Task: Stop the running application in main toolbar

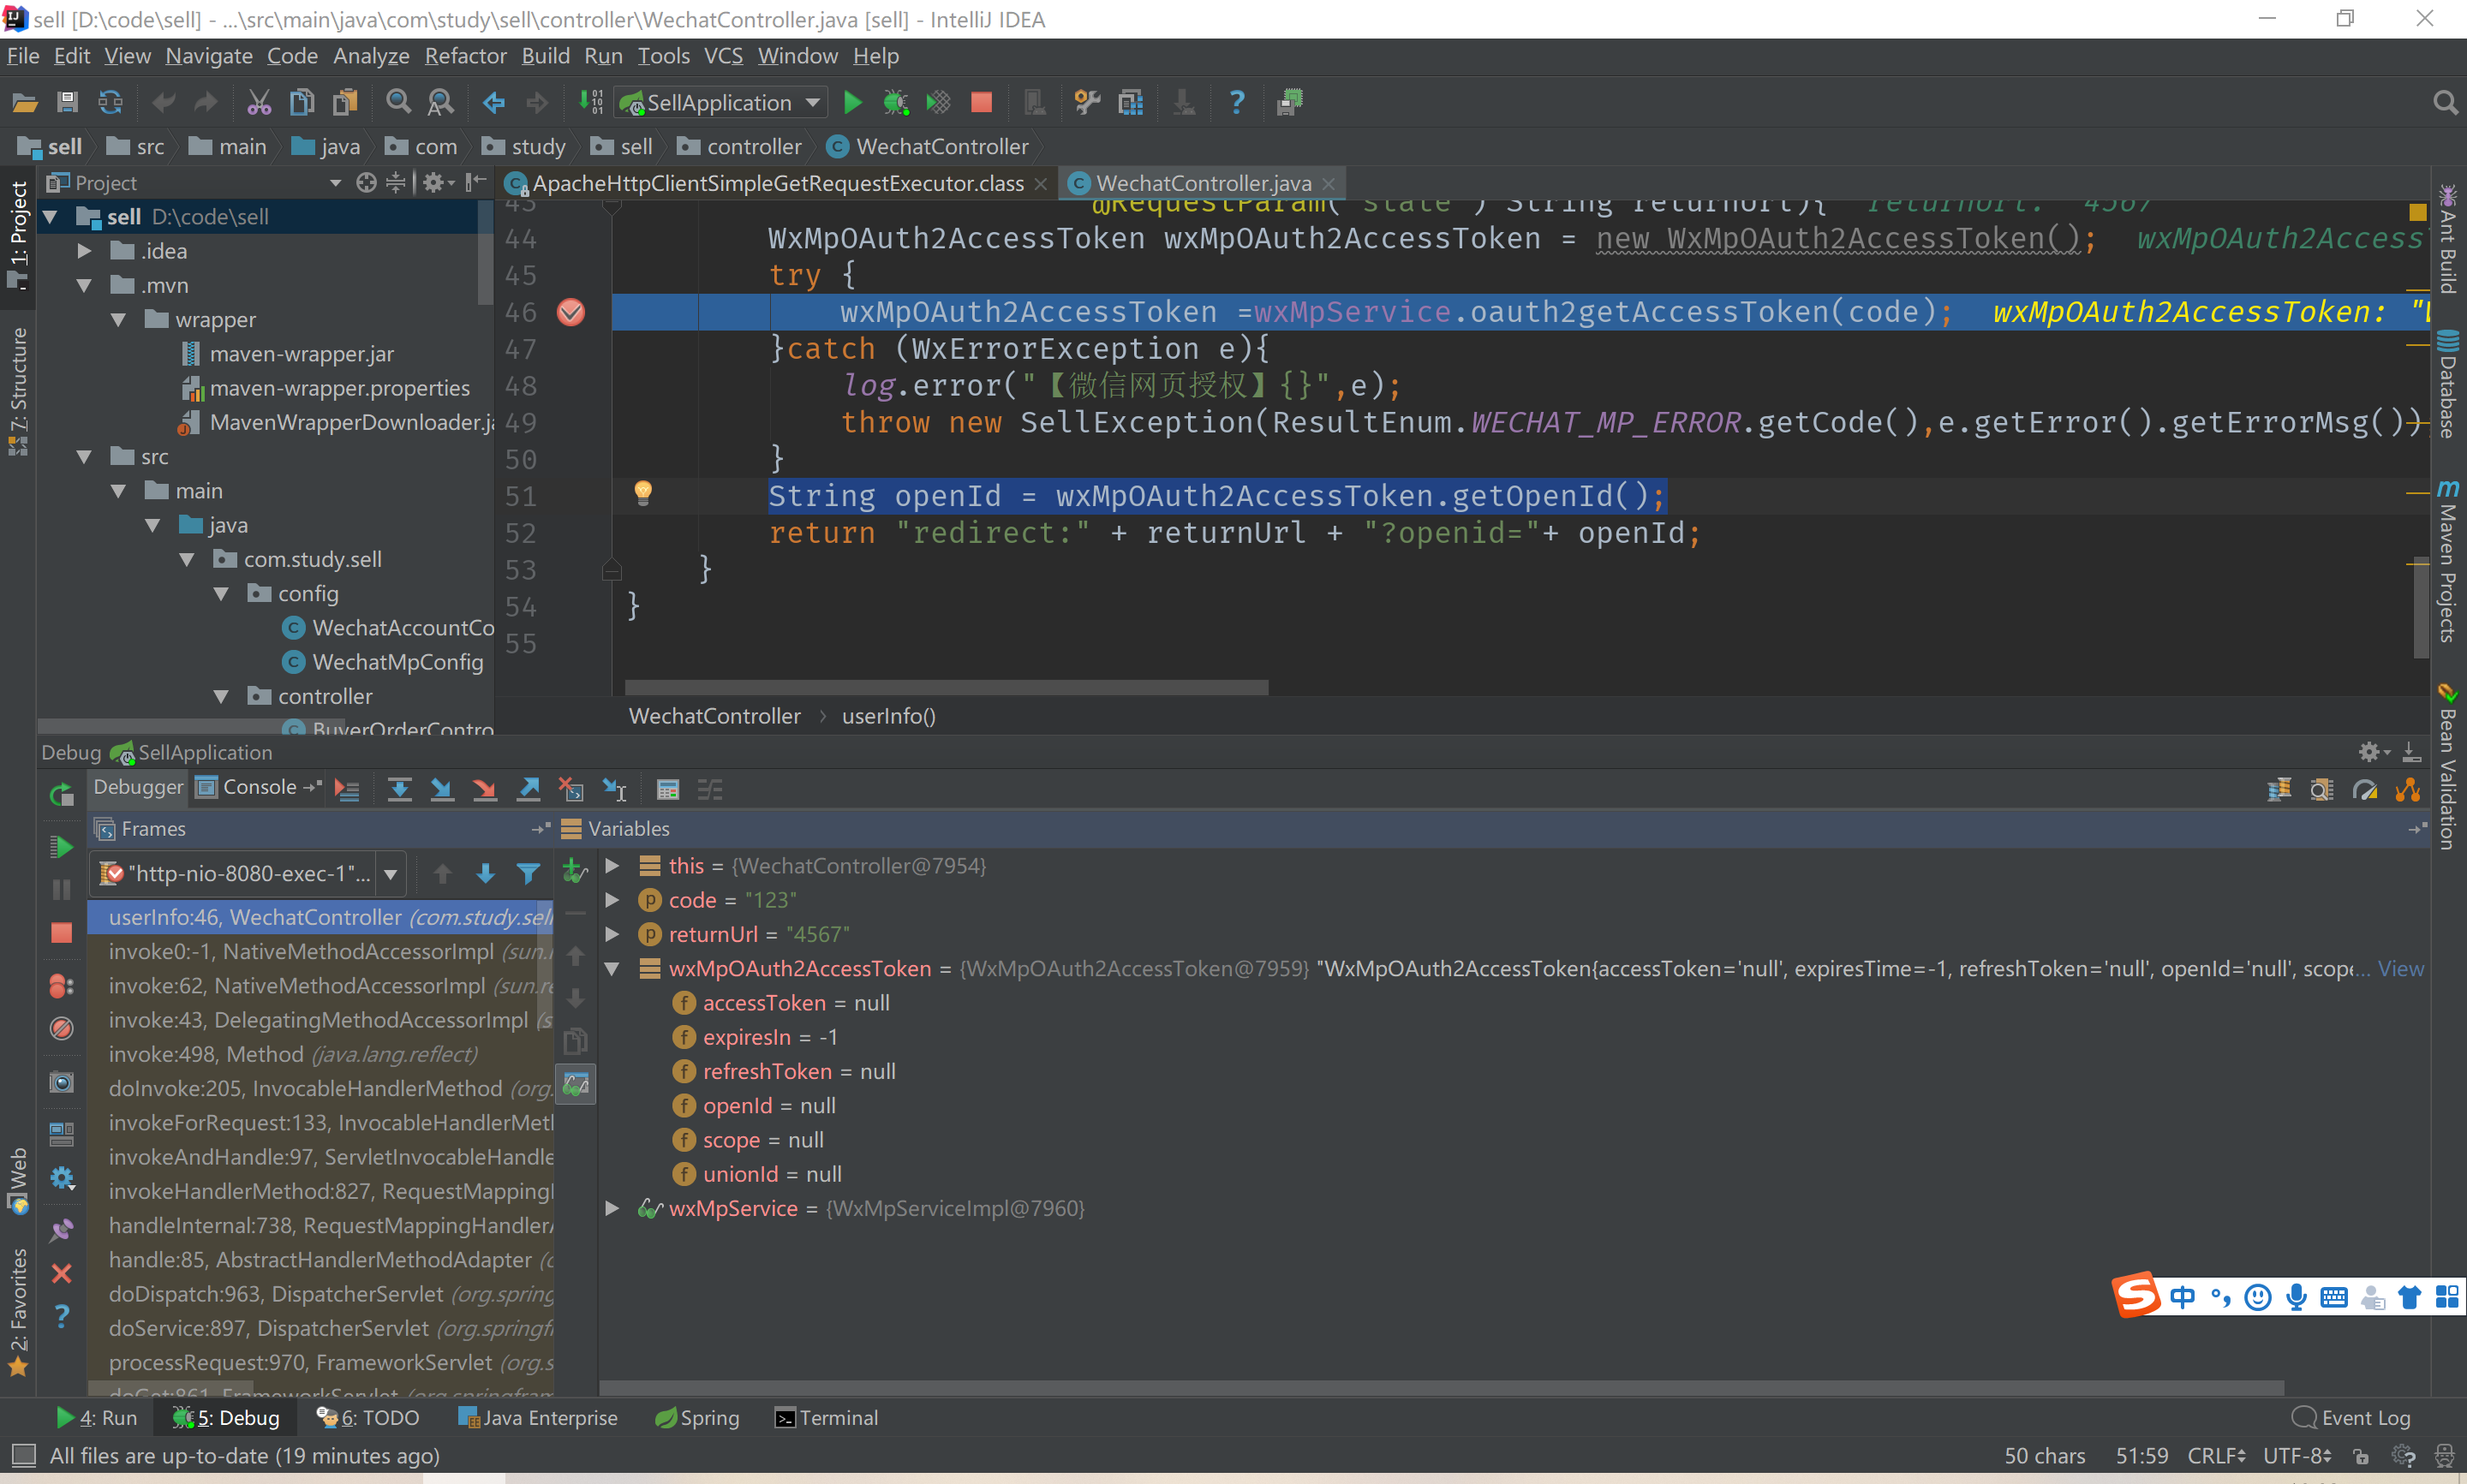Action: 981,103
